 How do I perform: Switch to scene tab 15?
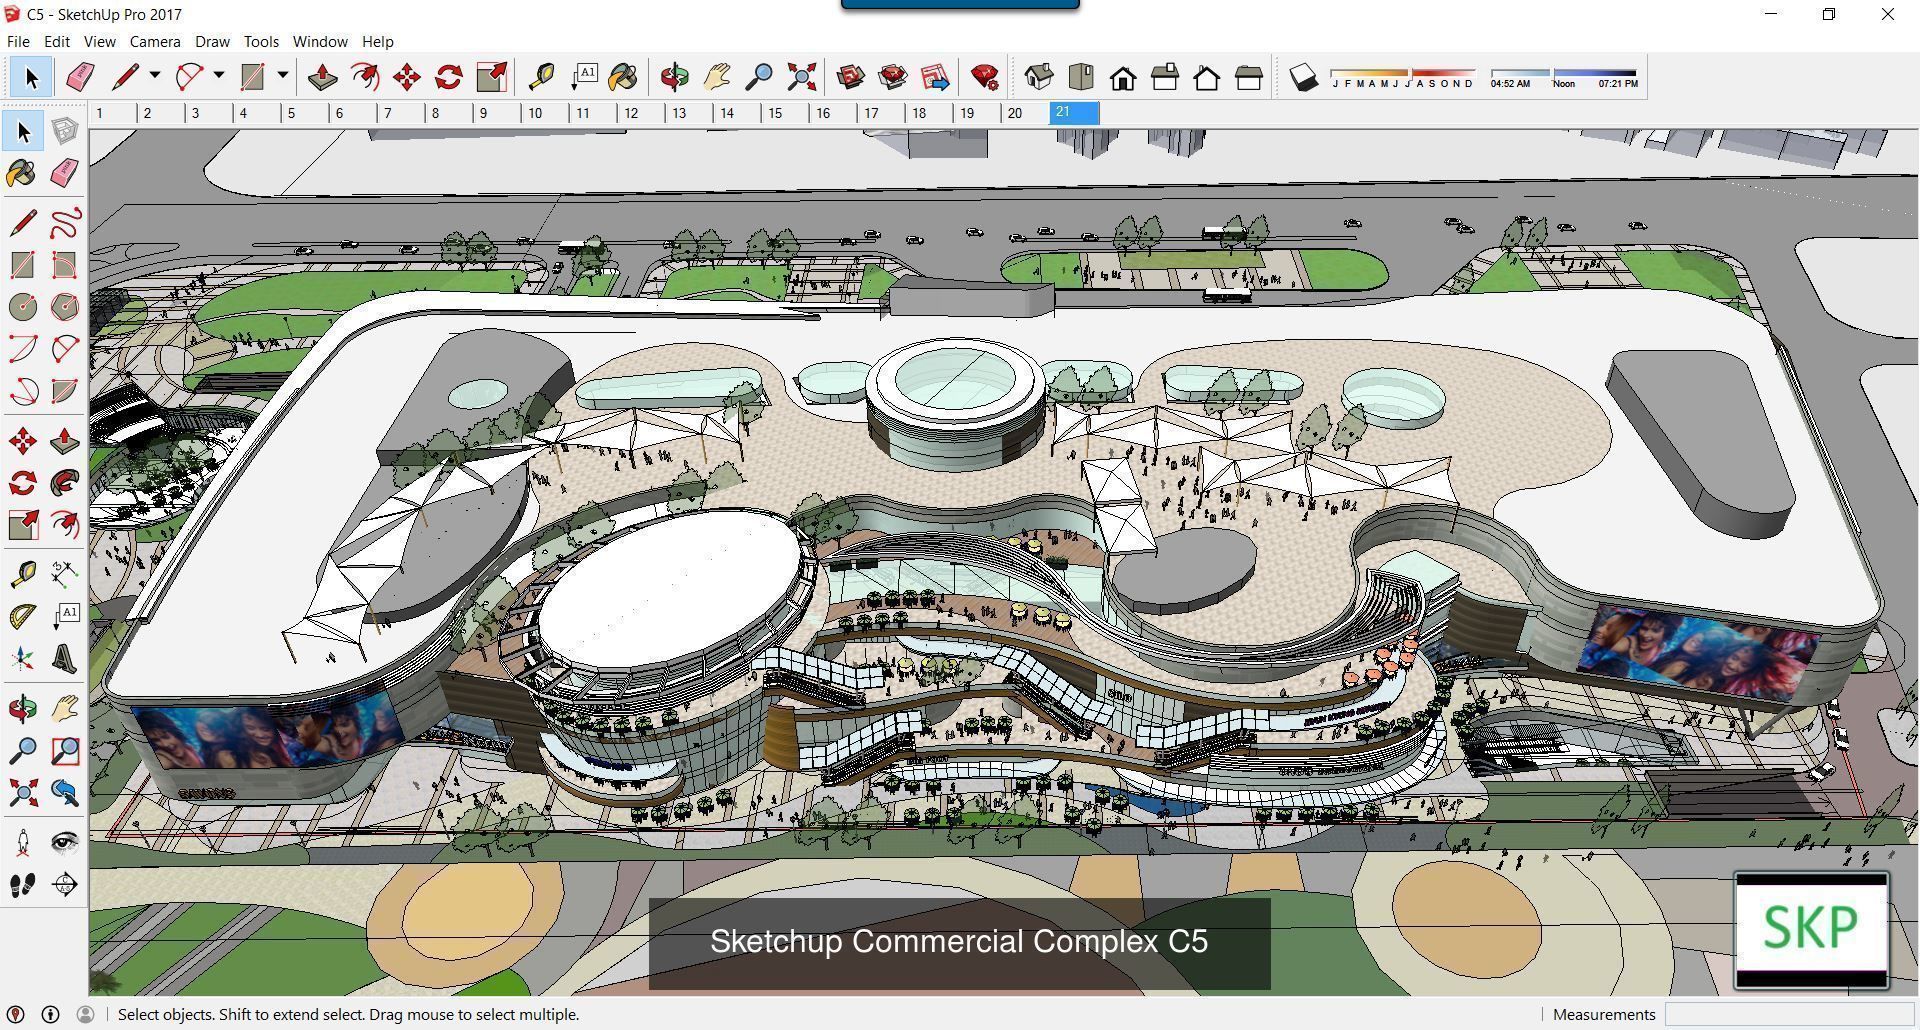pos(785,113)
